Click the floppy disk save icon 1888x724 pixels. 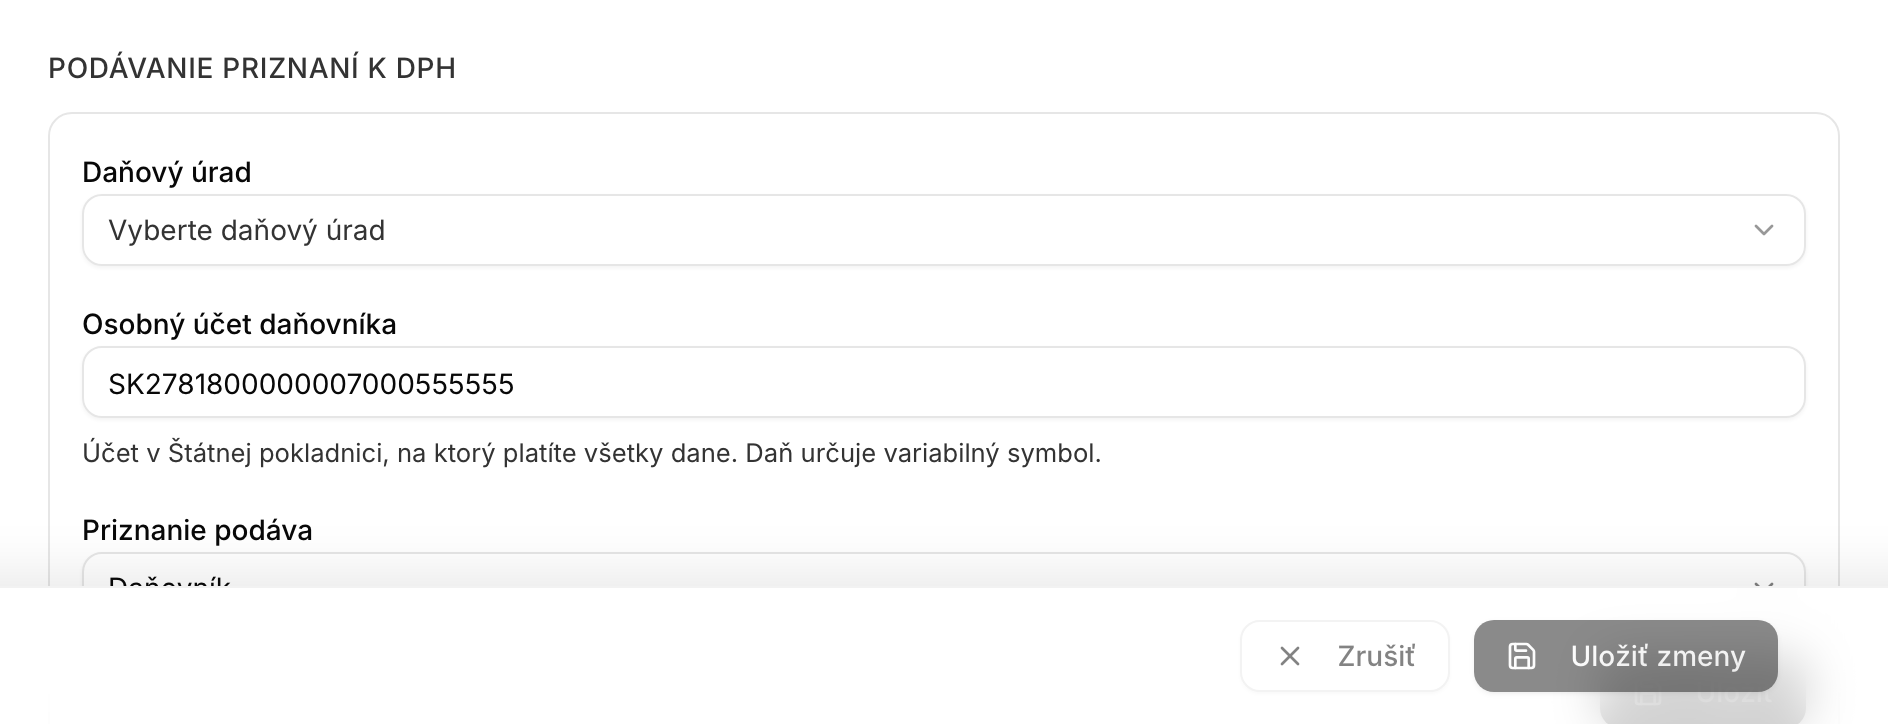point(1521,656)
